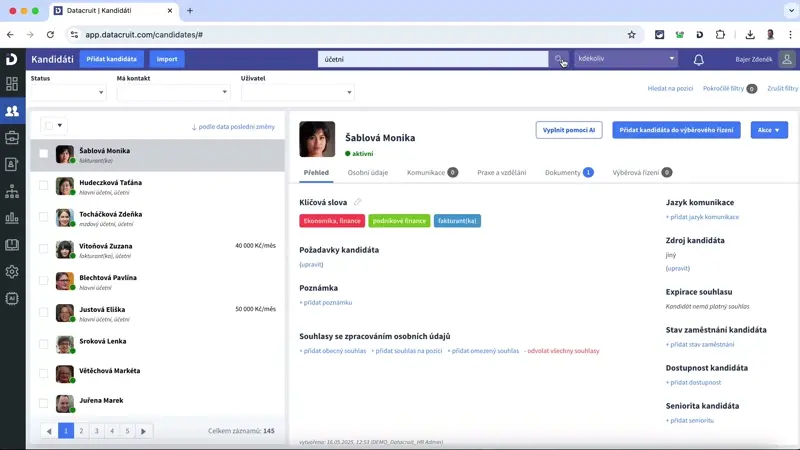Click the notification bell icon

point(698,59)
